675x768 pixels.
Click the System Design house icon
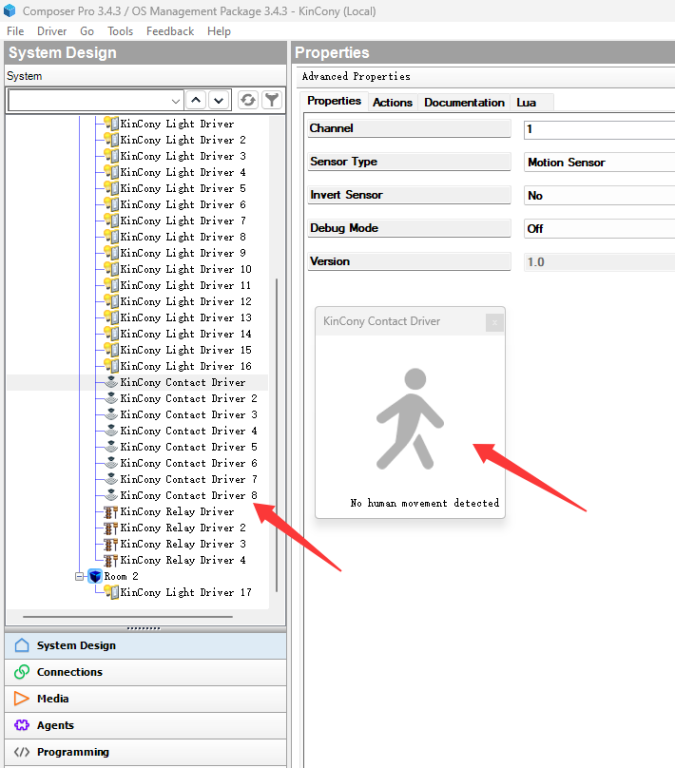click(x=22, y=645)
